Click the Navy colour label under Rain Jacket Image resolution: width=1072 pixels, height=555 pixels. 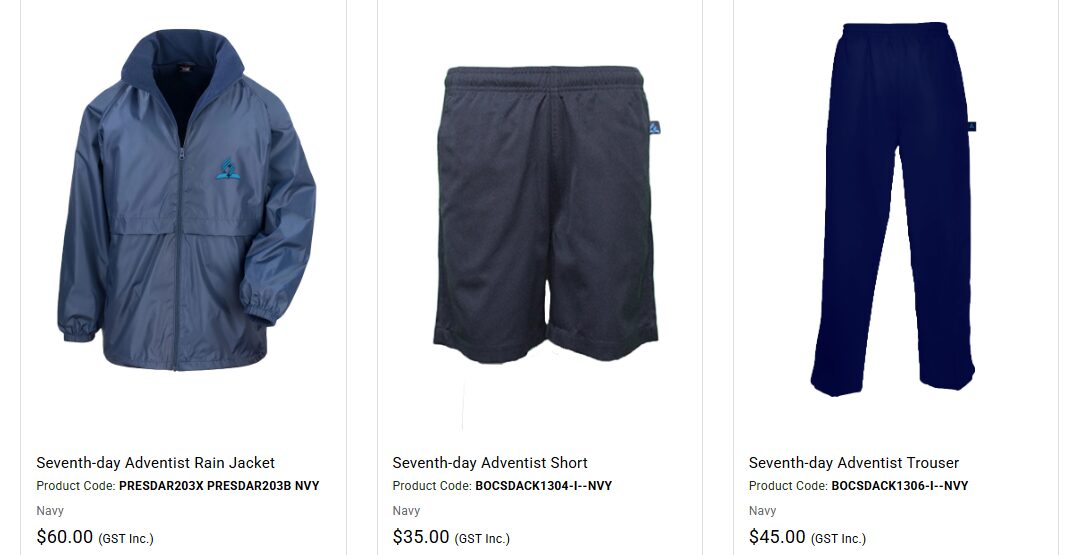pos(50,511)
